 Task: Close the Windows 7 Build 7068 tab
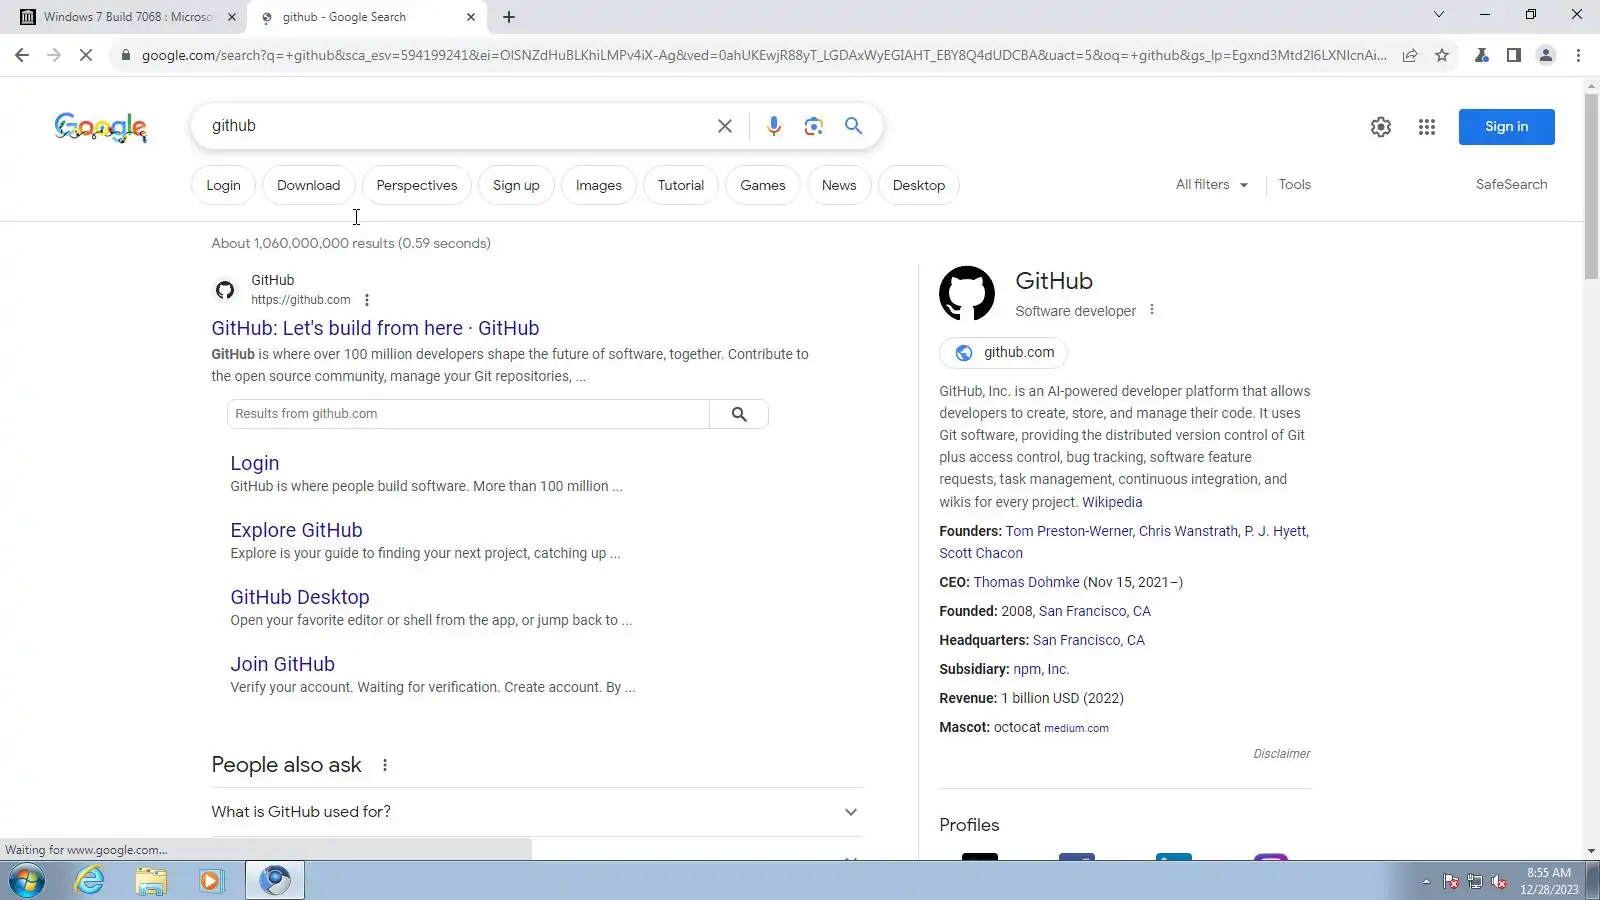[232, 17]
